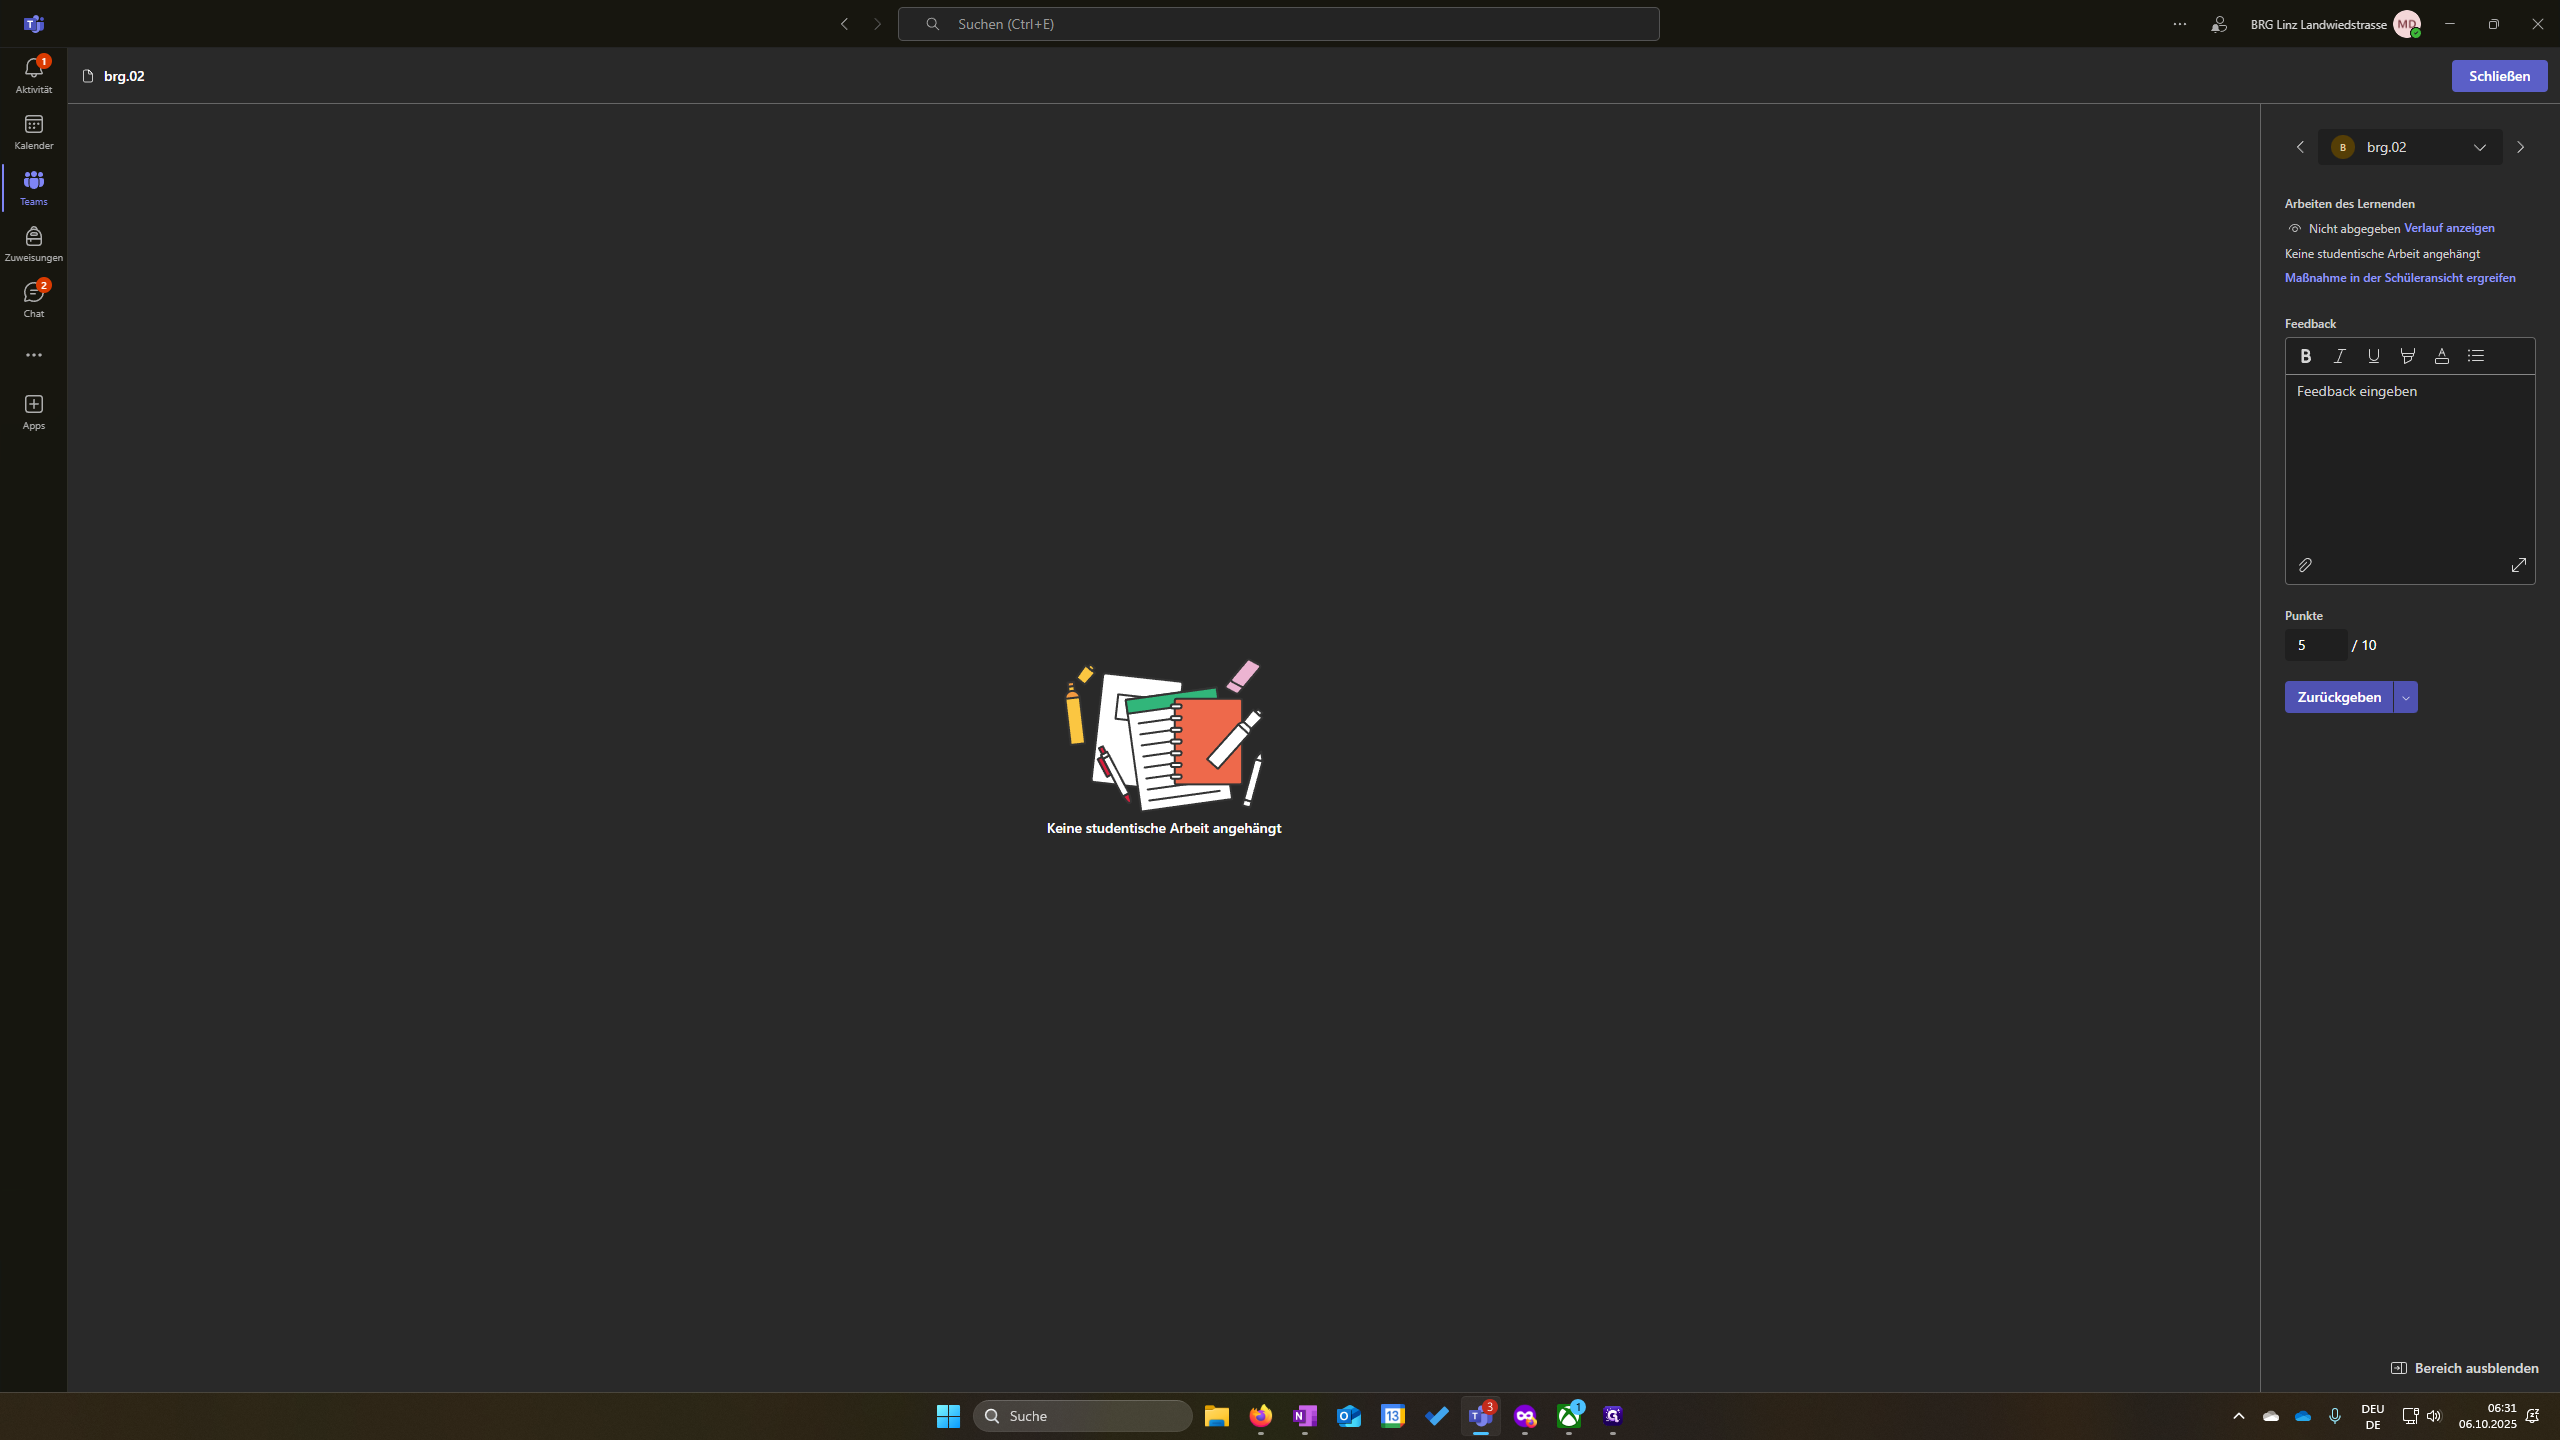Open the Zuweisungen sidebar section
Screen dimensions: 2560x1440
tap(34, 244)
